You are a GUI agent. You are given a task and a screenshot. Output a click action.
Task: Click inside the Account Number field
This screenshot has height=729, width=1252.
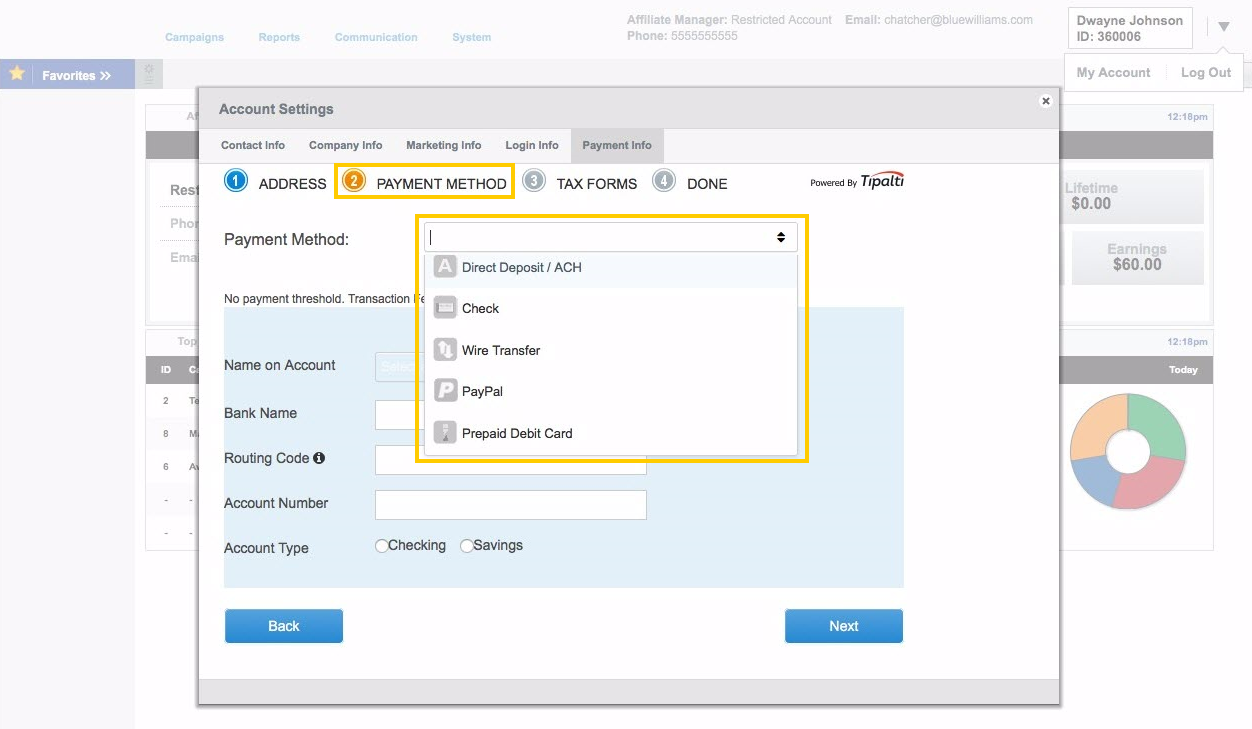pyautogui.click(x=510, y=505)
